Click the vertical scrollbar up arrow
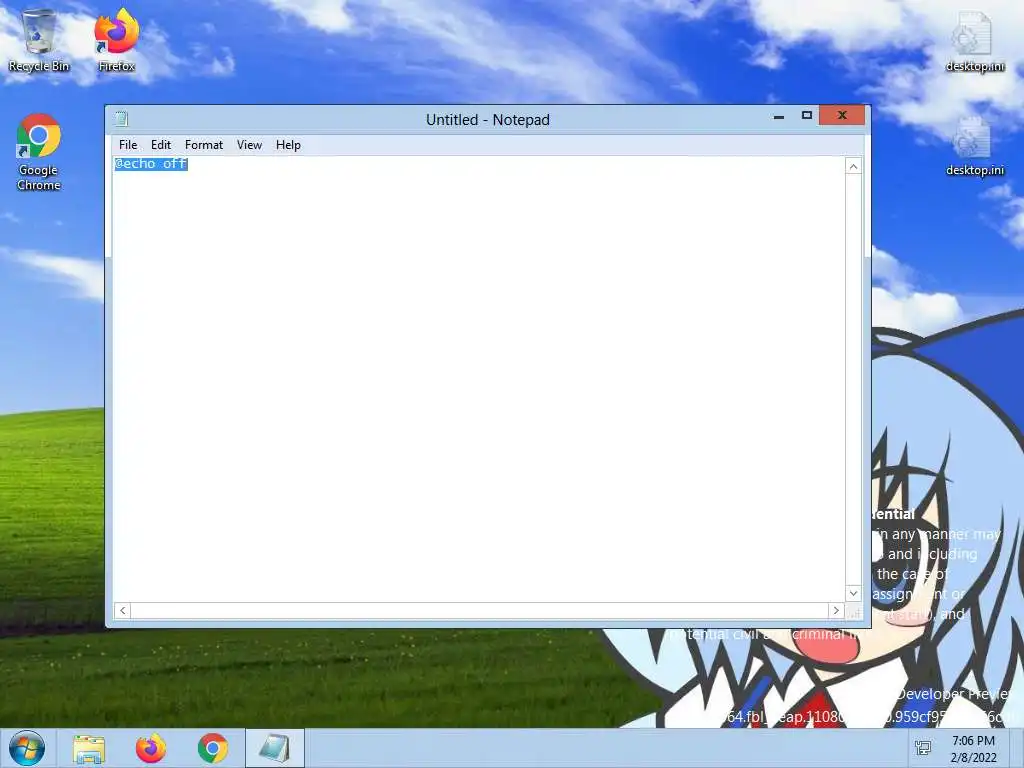Viewport: 1024px width, 768px height. (853, 167)
